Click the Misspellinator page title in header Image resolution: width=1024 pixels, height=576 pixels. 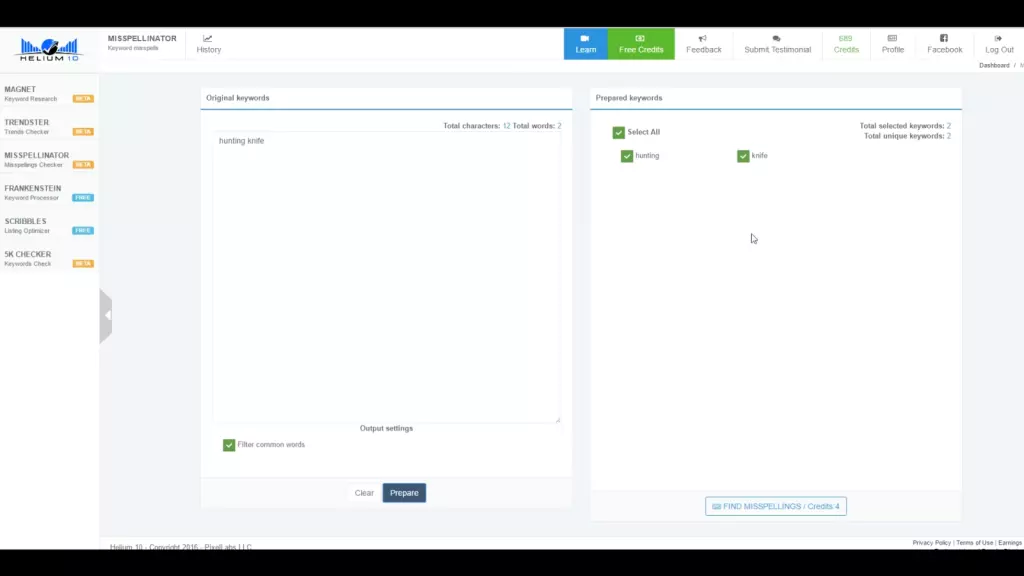pyautogui.click(x=142, y=39)
